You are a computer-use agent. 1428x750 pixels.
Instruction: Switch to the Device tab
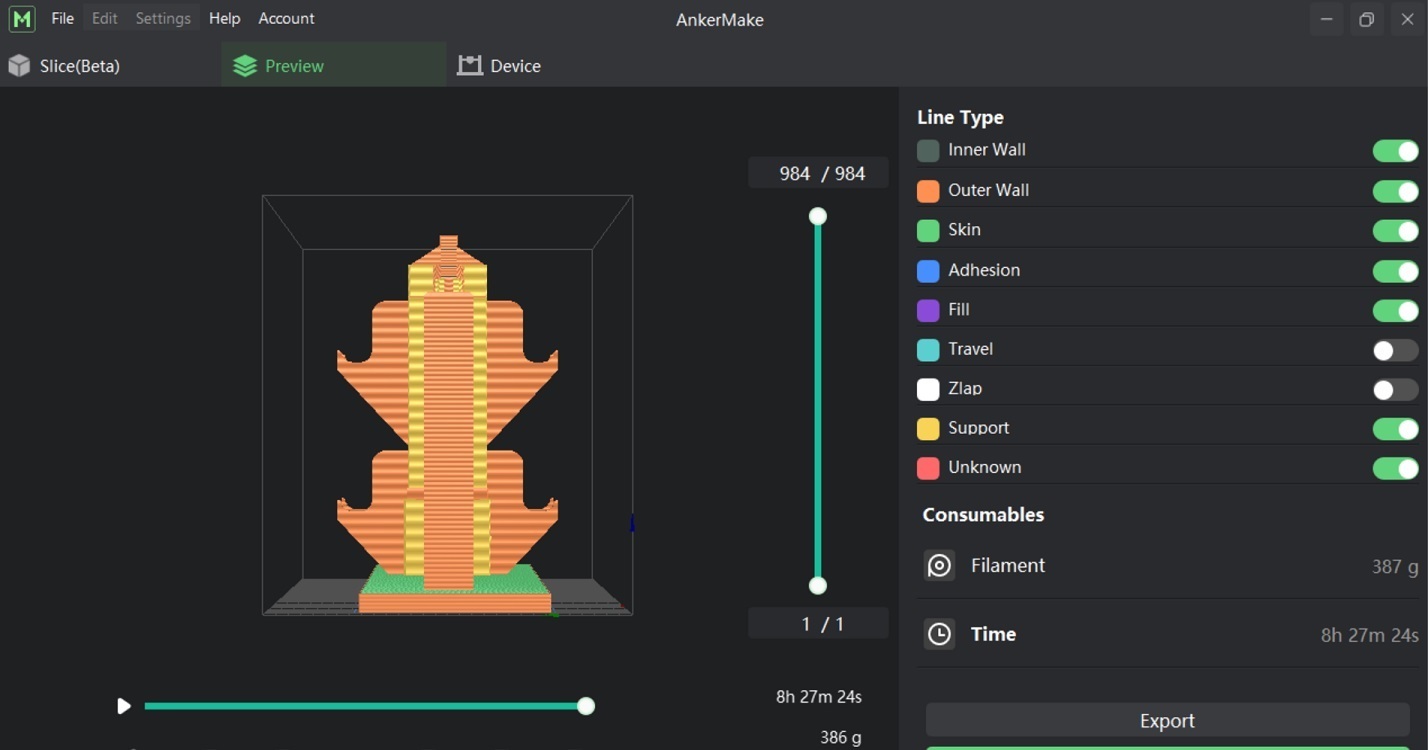[500, 66]
